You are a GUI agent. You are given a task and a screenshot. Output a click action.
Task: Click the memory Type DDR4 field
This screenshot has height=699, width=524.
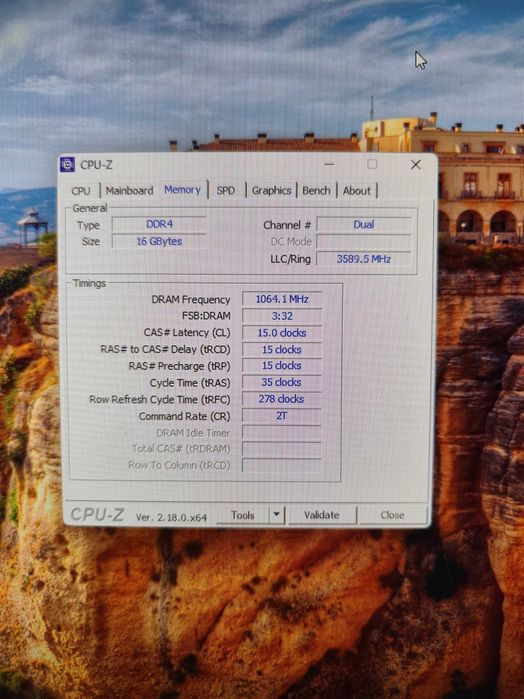click(x=159, y=224)
